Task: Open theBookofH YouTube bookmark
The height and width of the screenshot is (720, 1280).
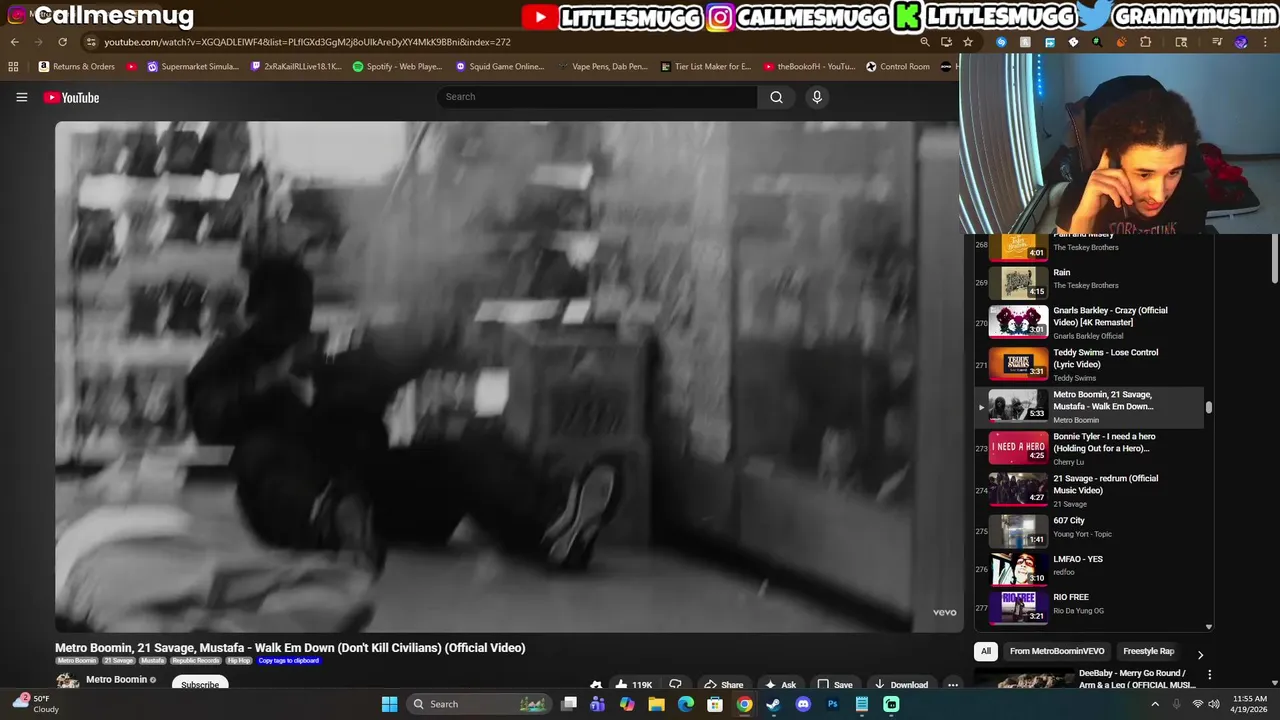Action: pyautogui.click(x=808, y=66)
